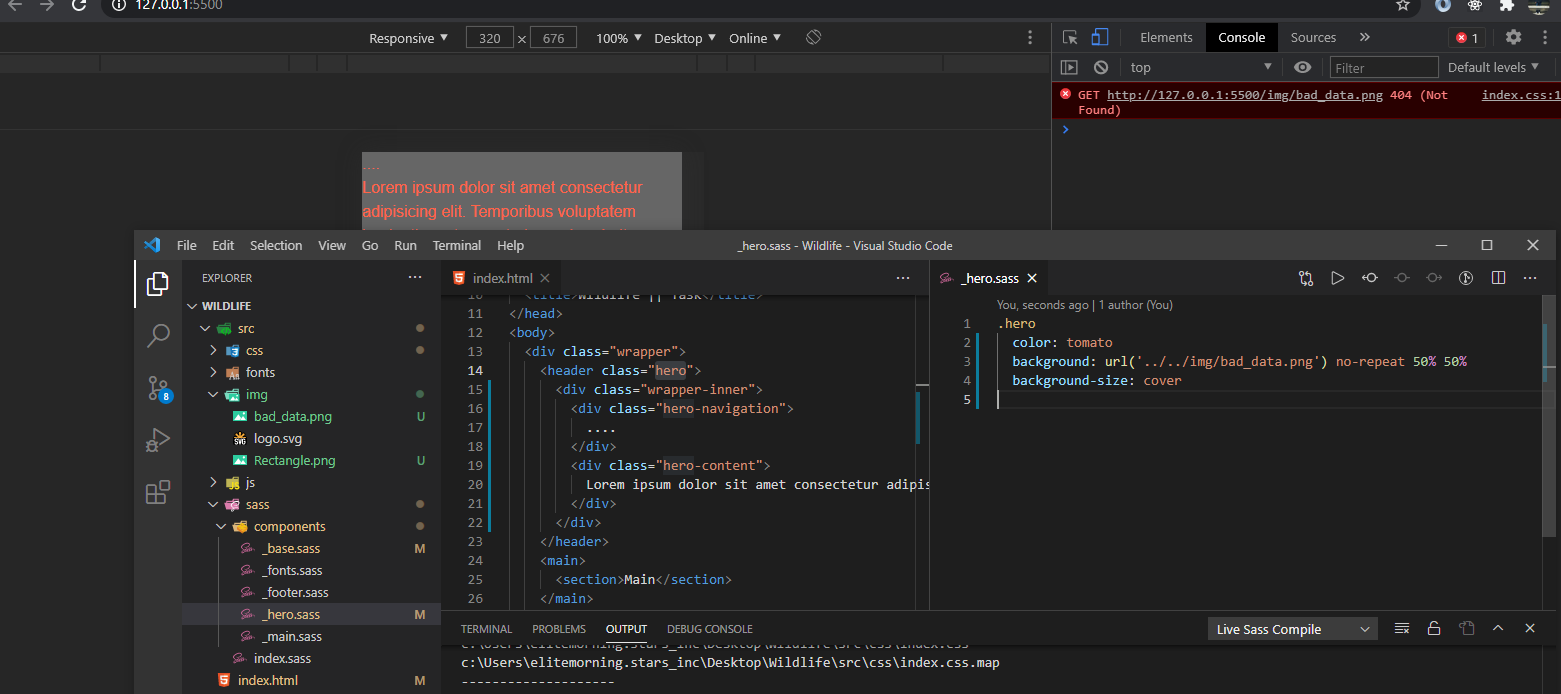Click the console Filter input field

tap(1384, 67)
